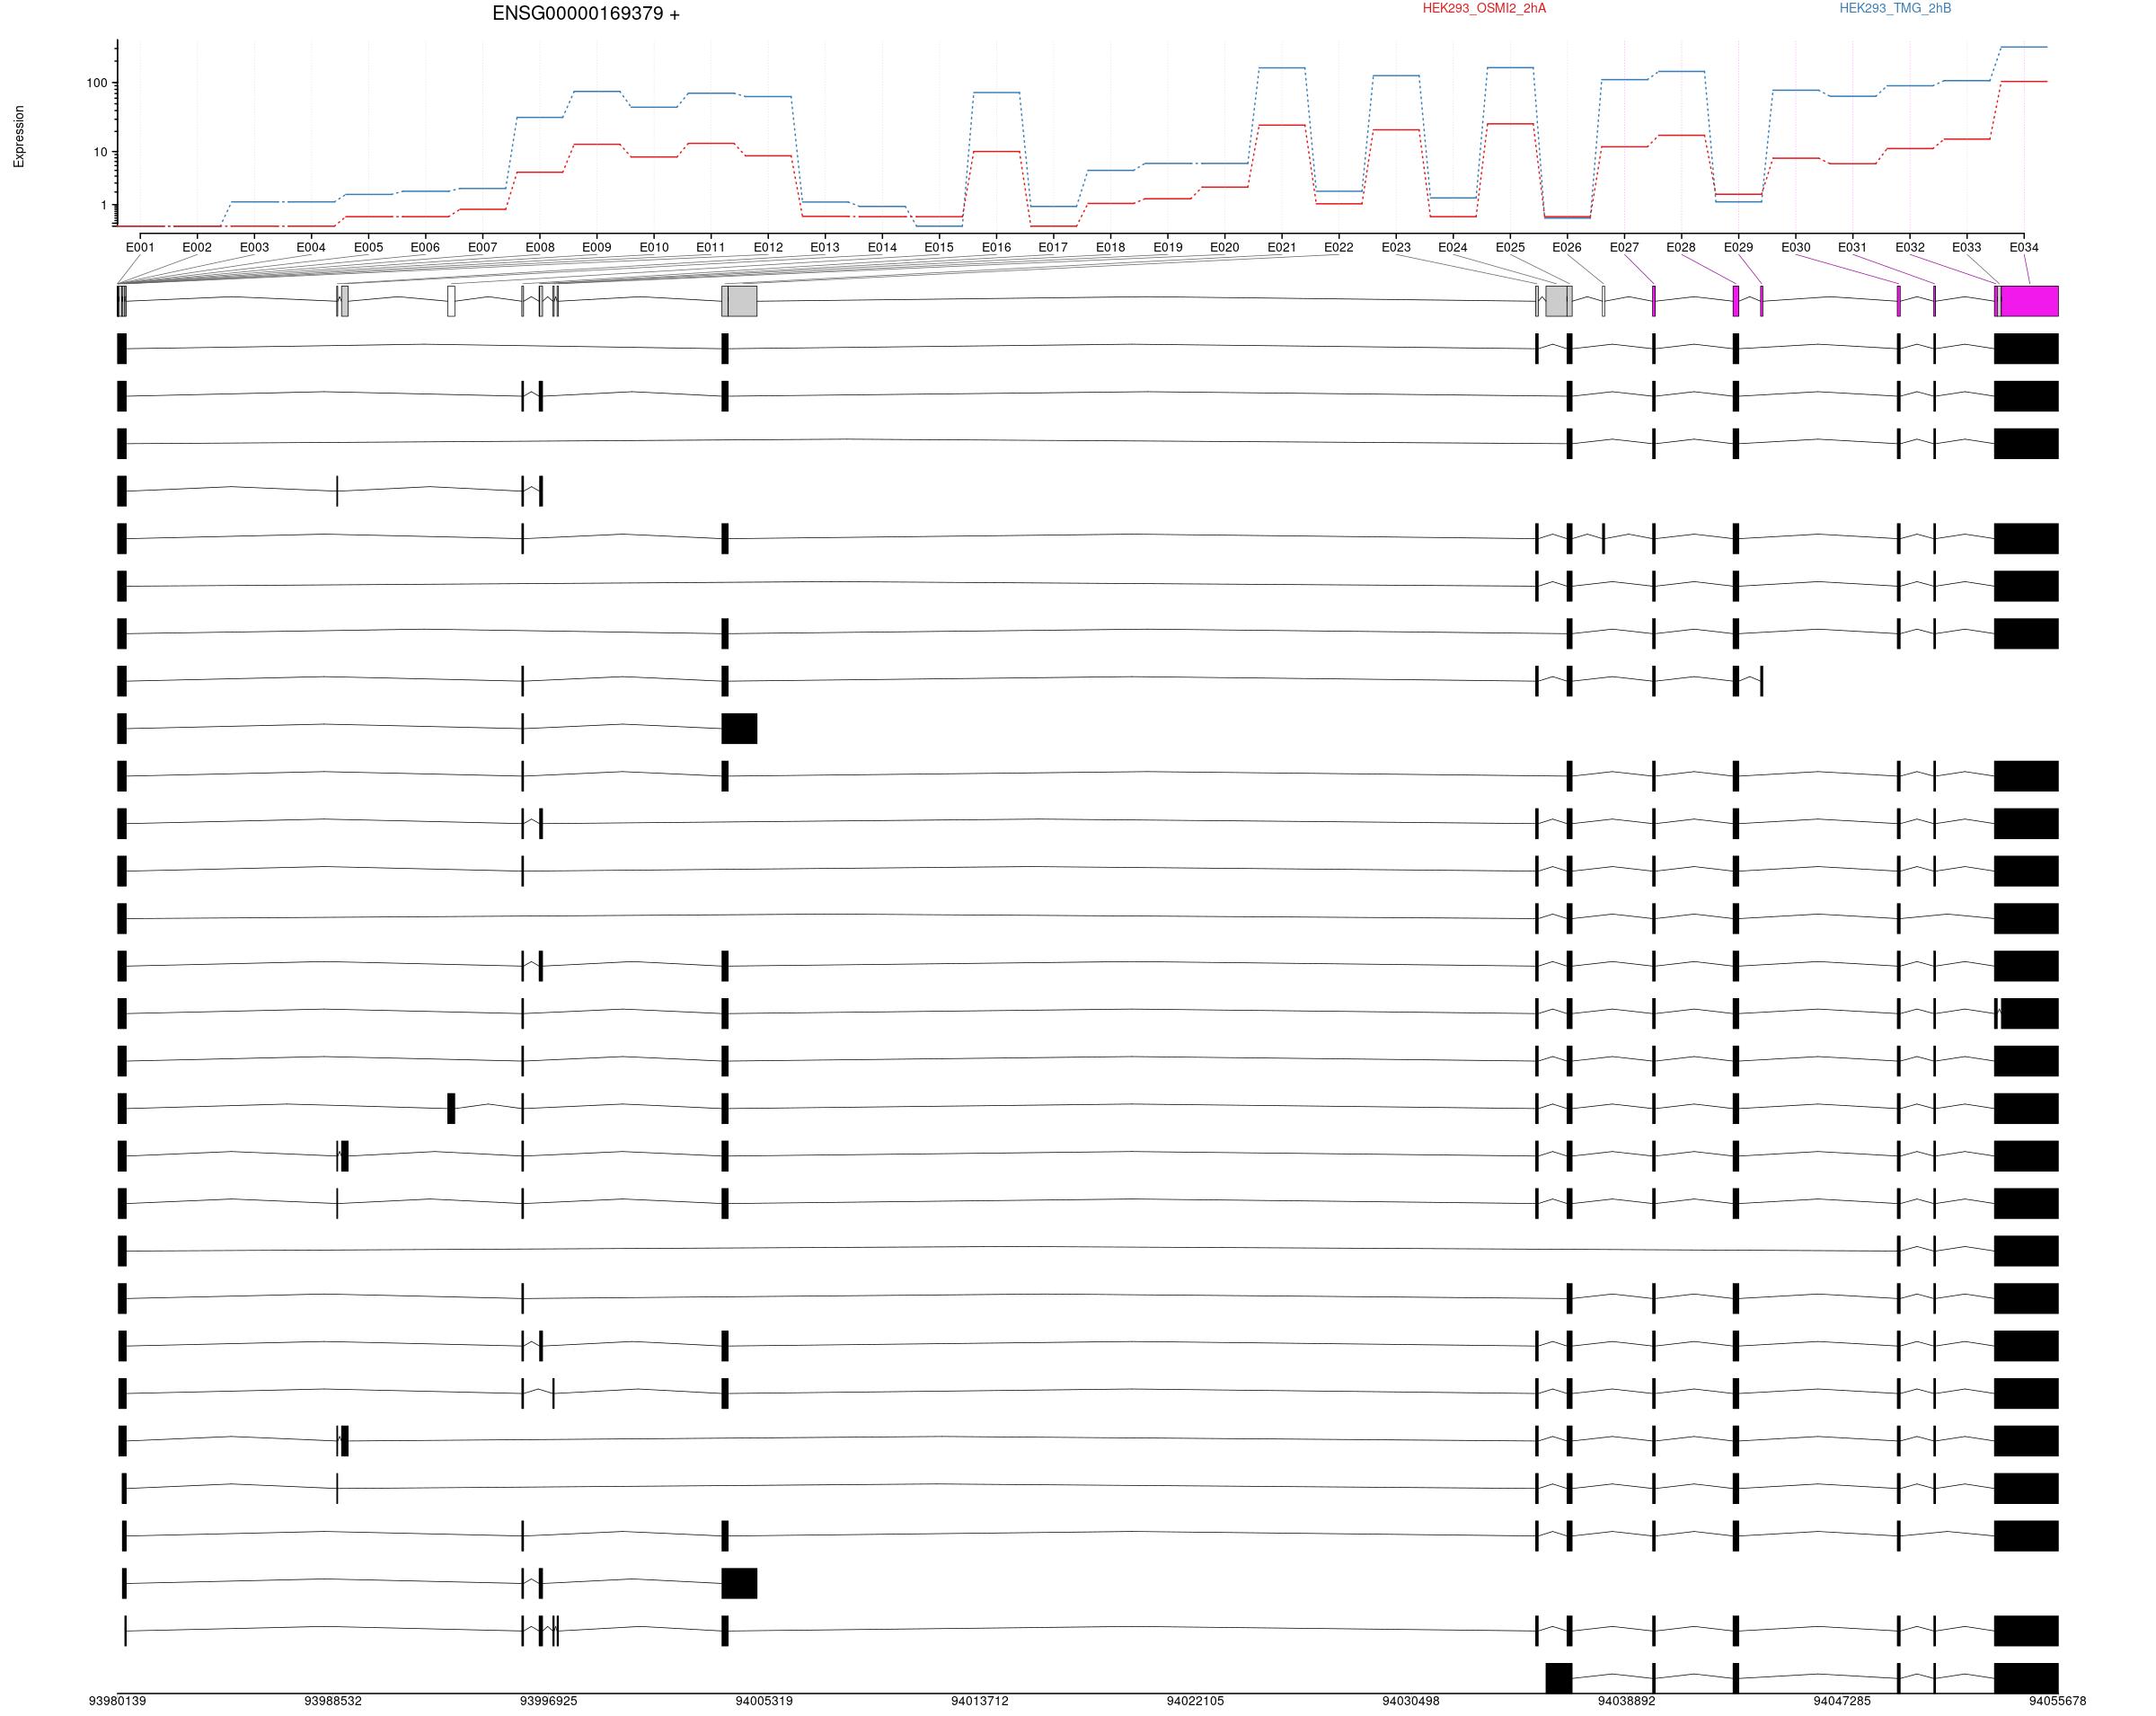Click the lone black exon in bottom transcript

(x=1558, y=1678)
